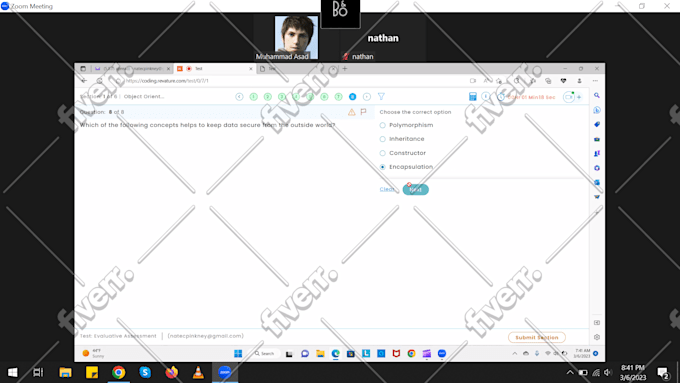
Task: Go to question 3 bubble
Action: (282, 97)
